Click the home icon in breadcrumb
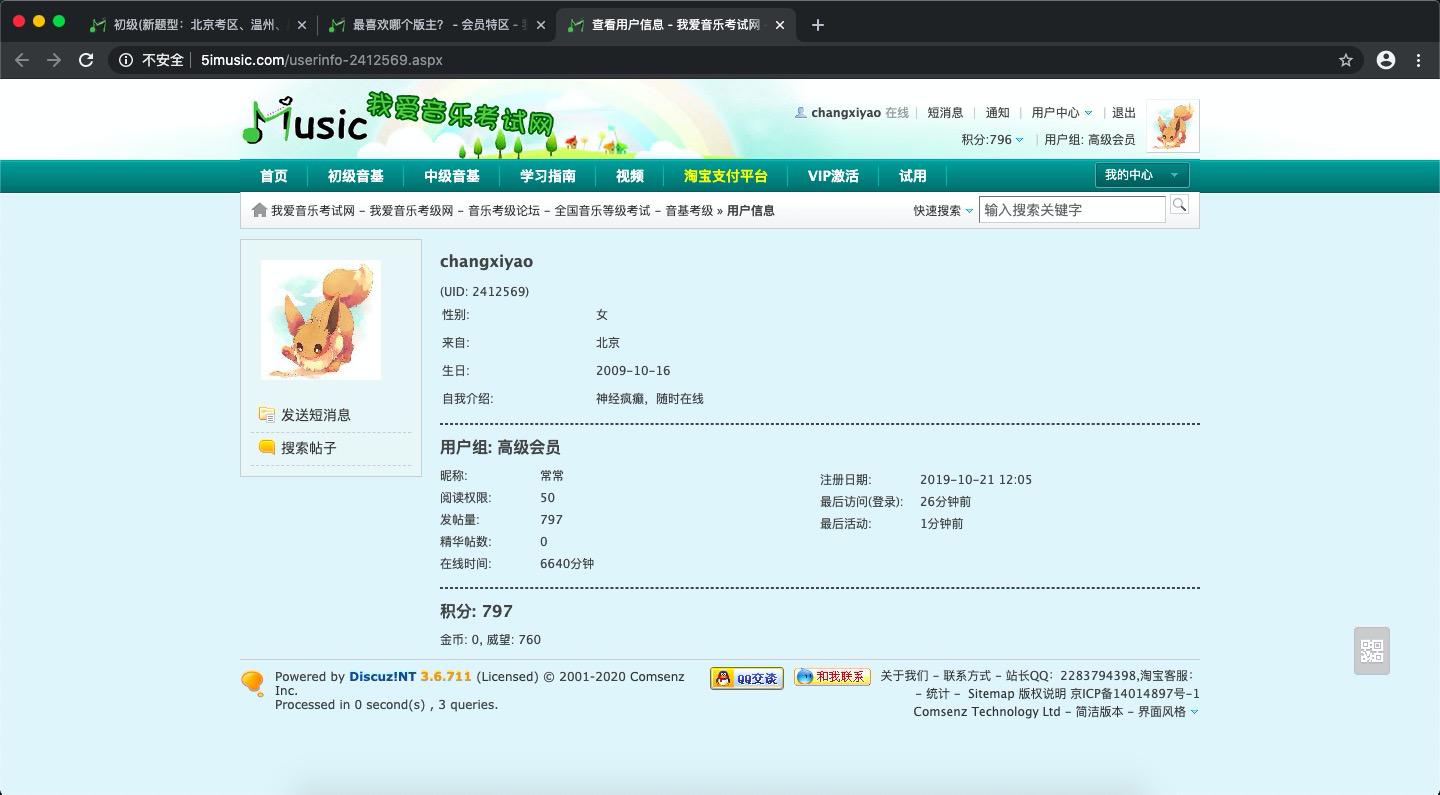 [x=259, y=210]
